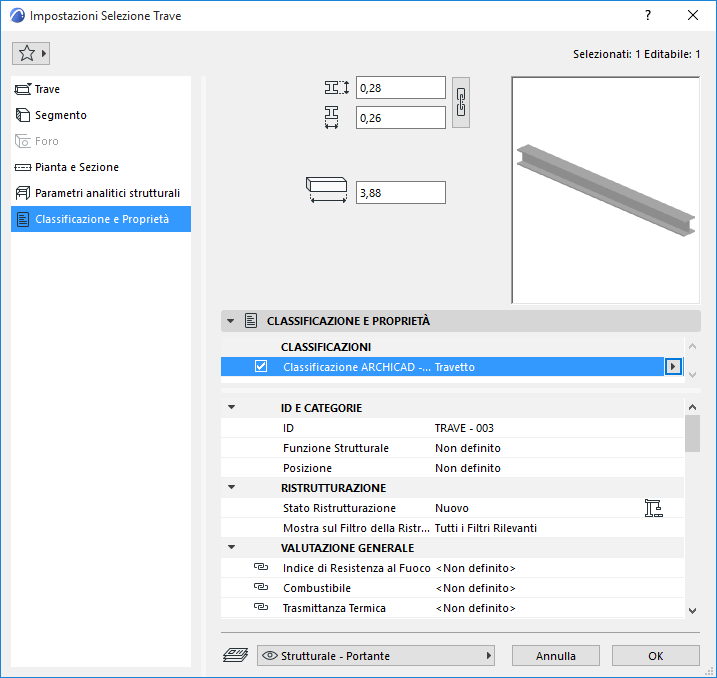This screenshot has height=678, width=717.
Task: Click Stato Ristrutturazione value Nuovo
Action: pyautogui.click(x=452, y=508)
